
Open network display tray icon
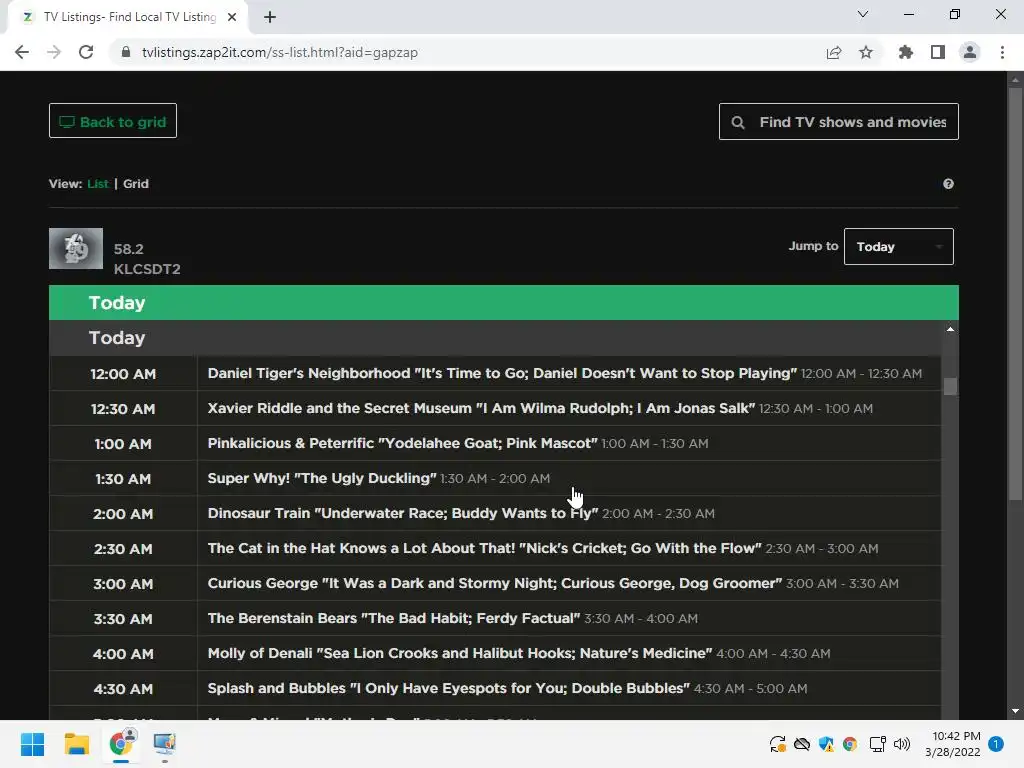tap(877, 744)
